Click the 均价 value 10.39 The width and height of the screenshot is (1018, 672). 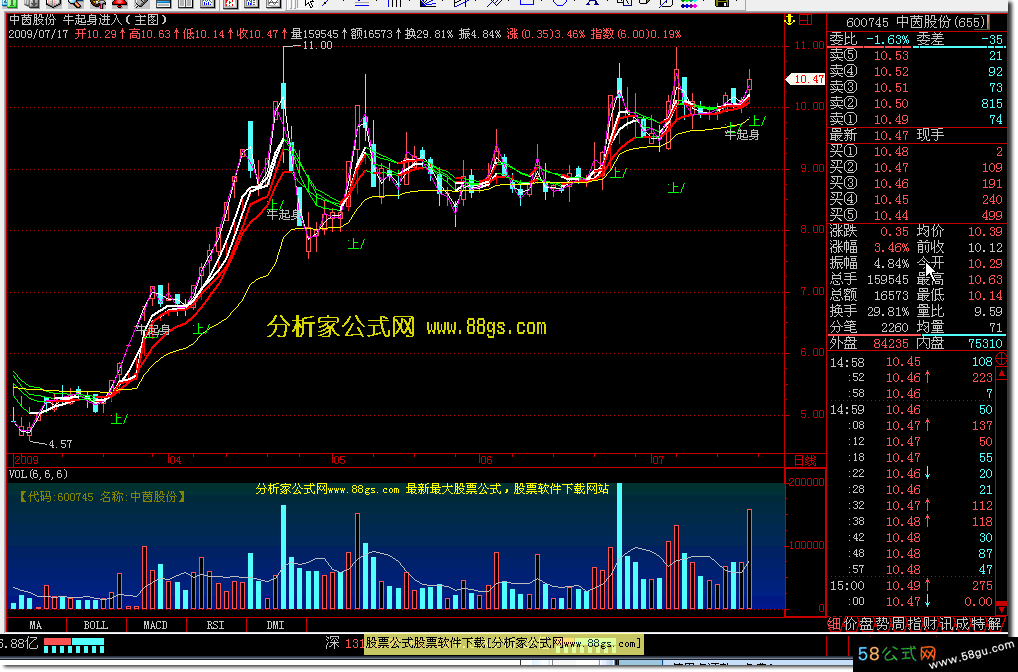[985, 232]
